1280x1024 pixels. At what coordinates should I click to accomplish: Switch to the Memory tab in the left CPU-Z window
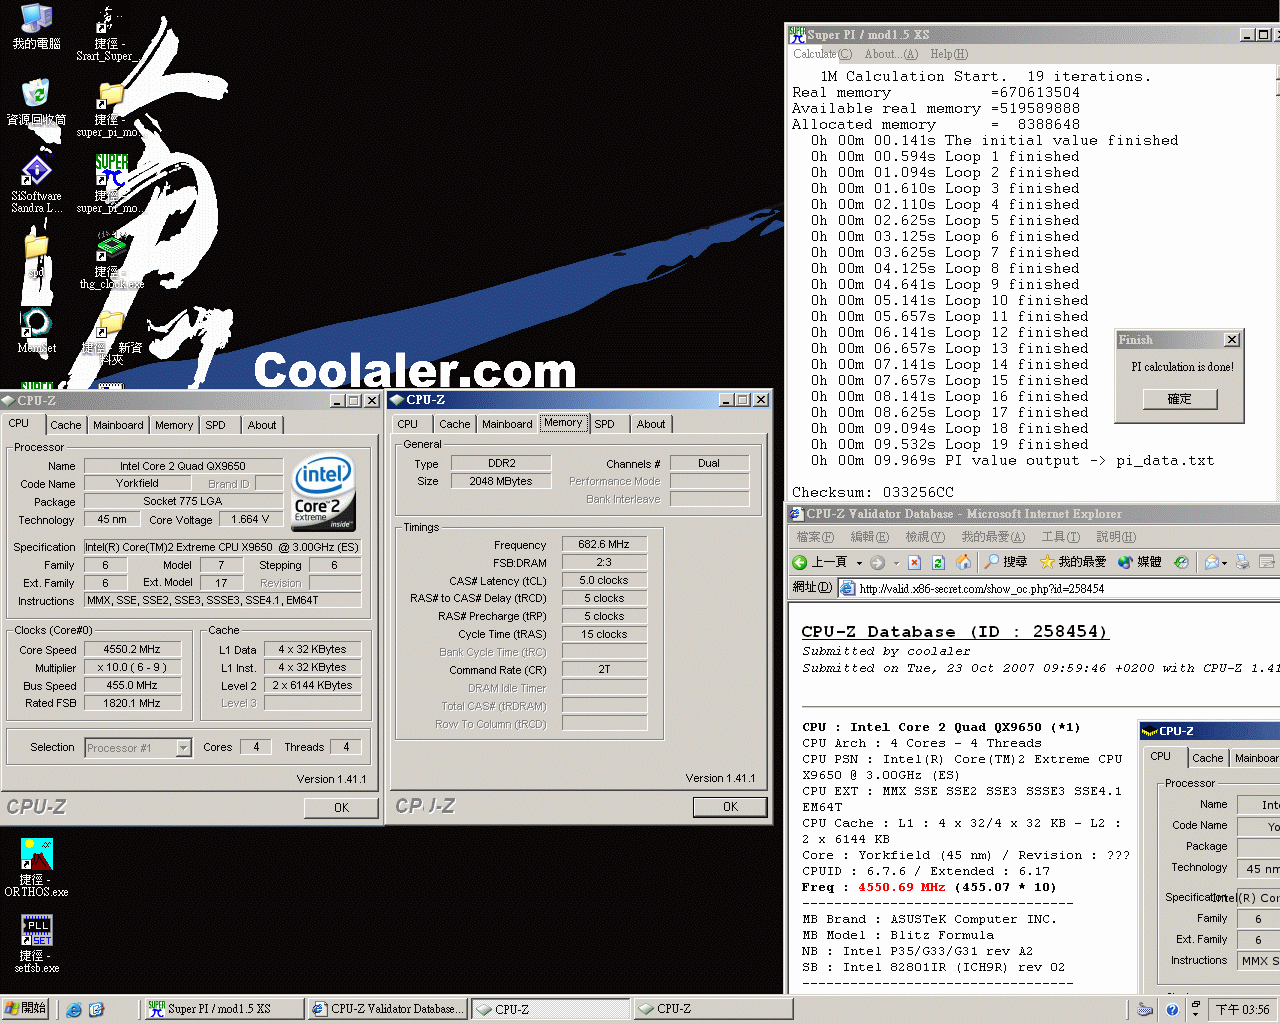pyautogui.click(x=174, y=425)
